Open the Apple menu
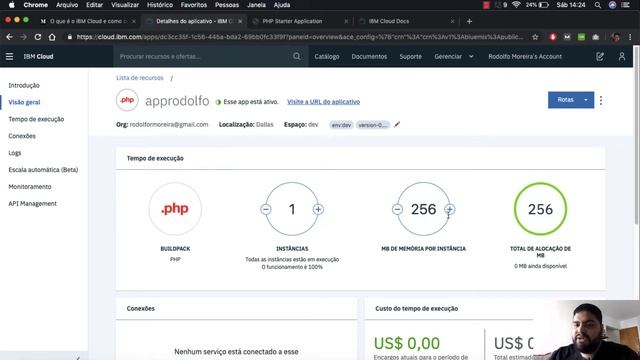Image resolution: width=640 pixels, height=360 pixels. pyautogui.click(x=11, y=5)
